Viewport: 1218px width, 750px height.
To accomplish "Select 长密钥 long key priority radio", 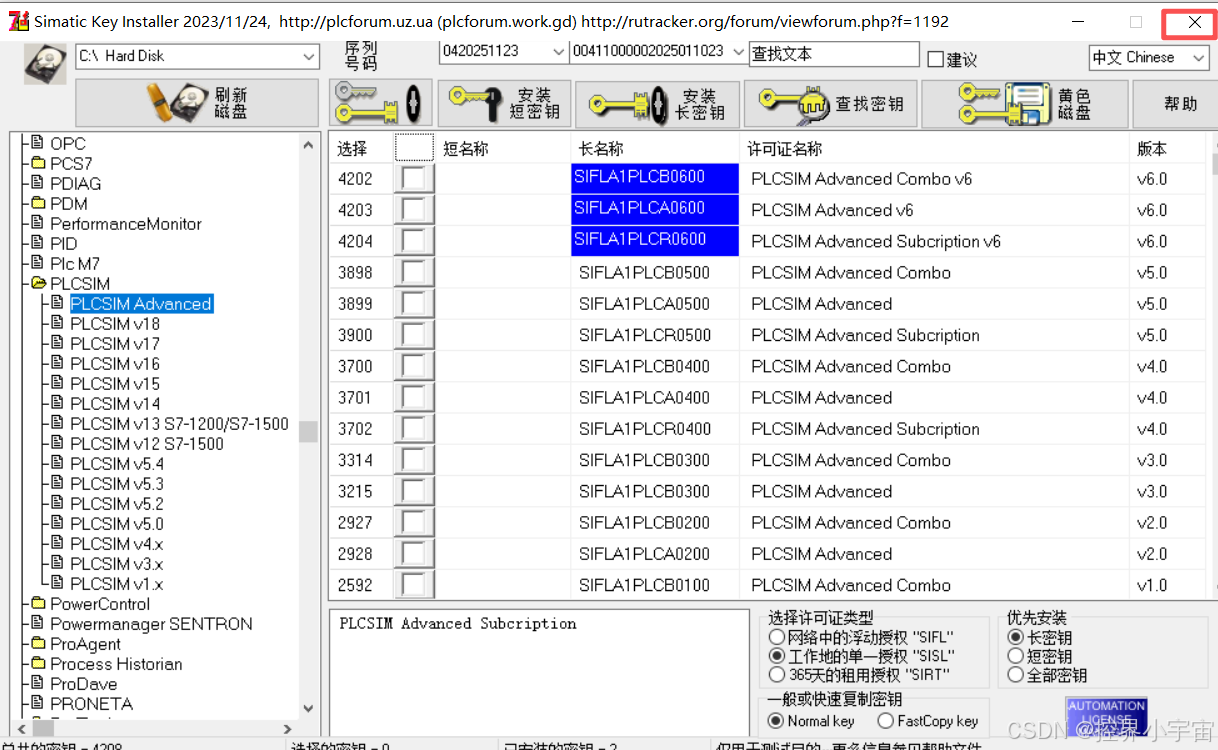I will point(1015,637).
